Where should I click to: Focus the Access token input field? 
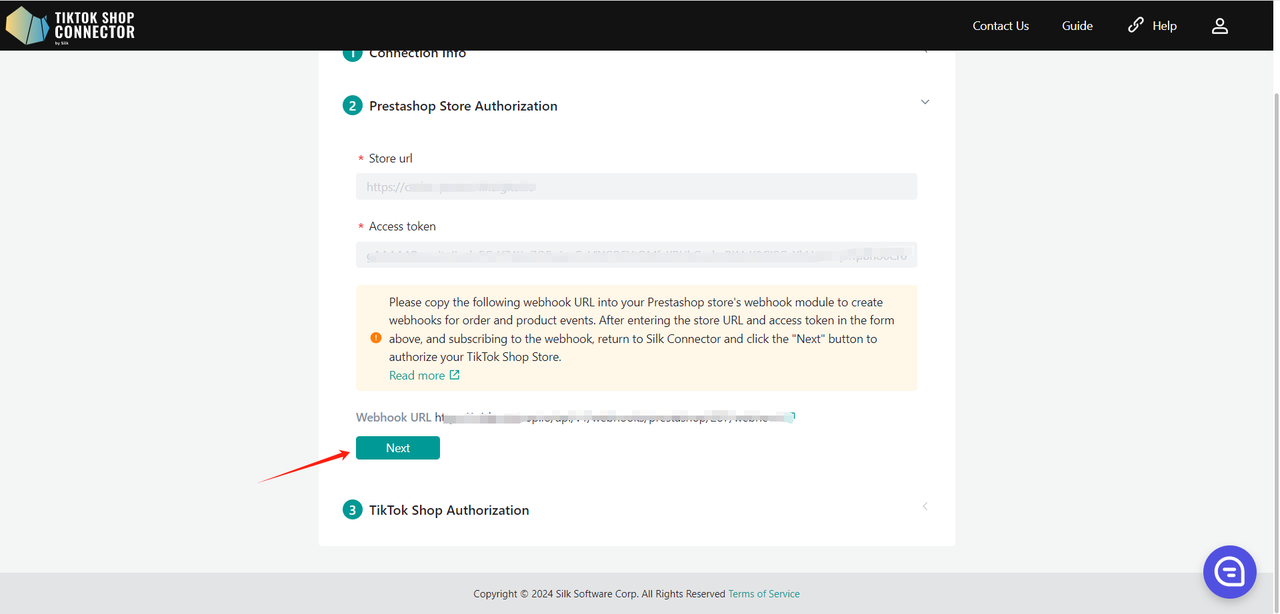(x=636, y=255)
